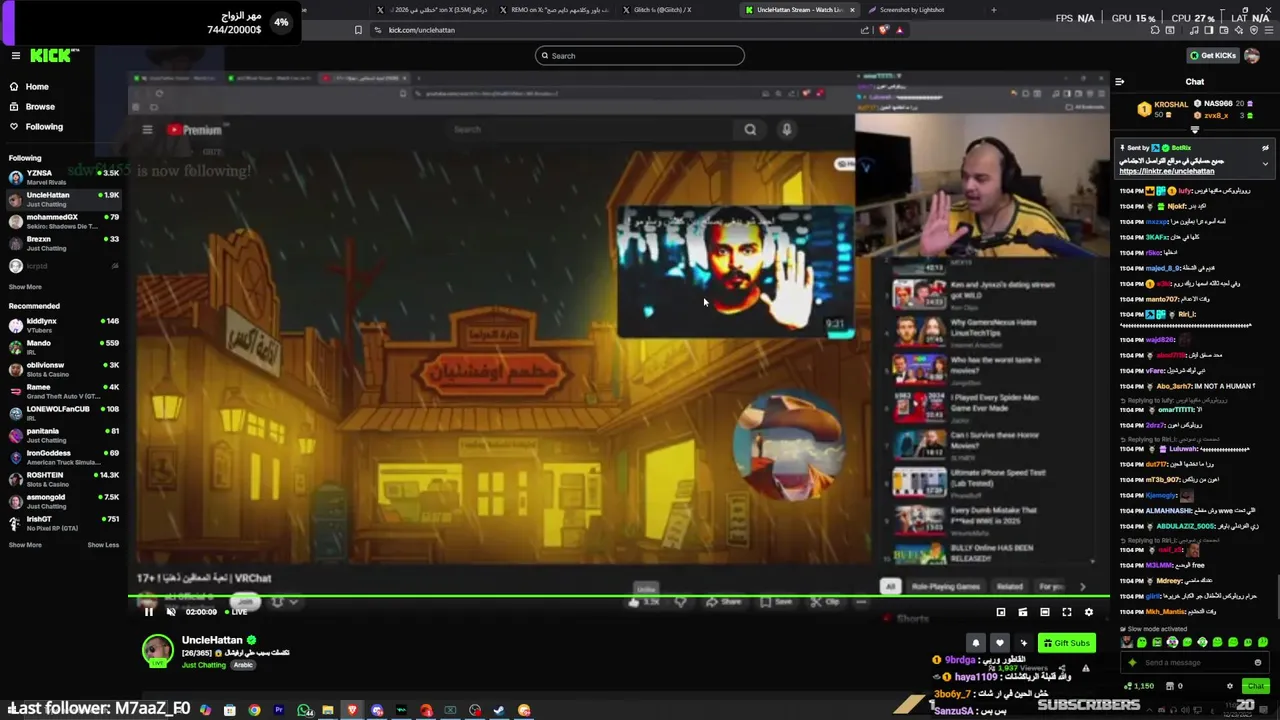Open ROSHTEIN recommended channel

pos(62,479)
